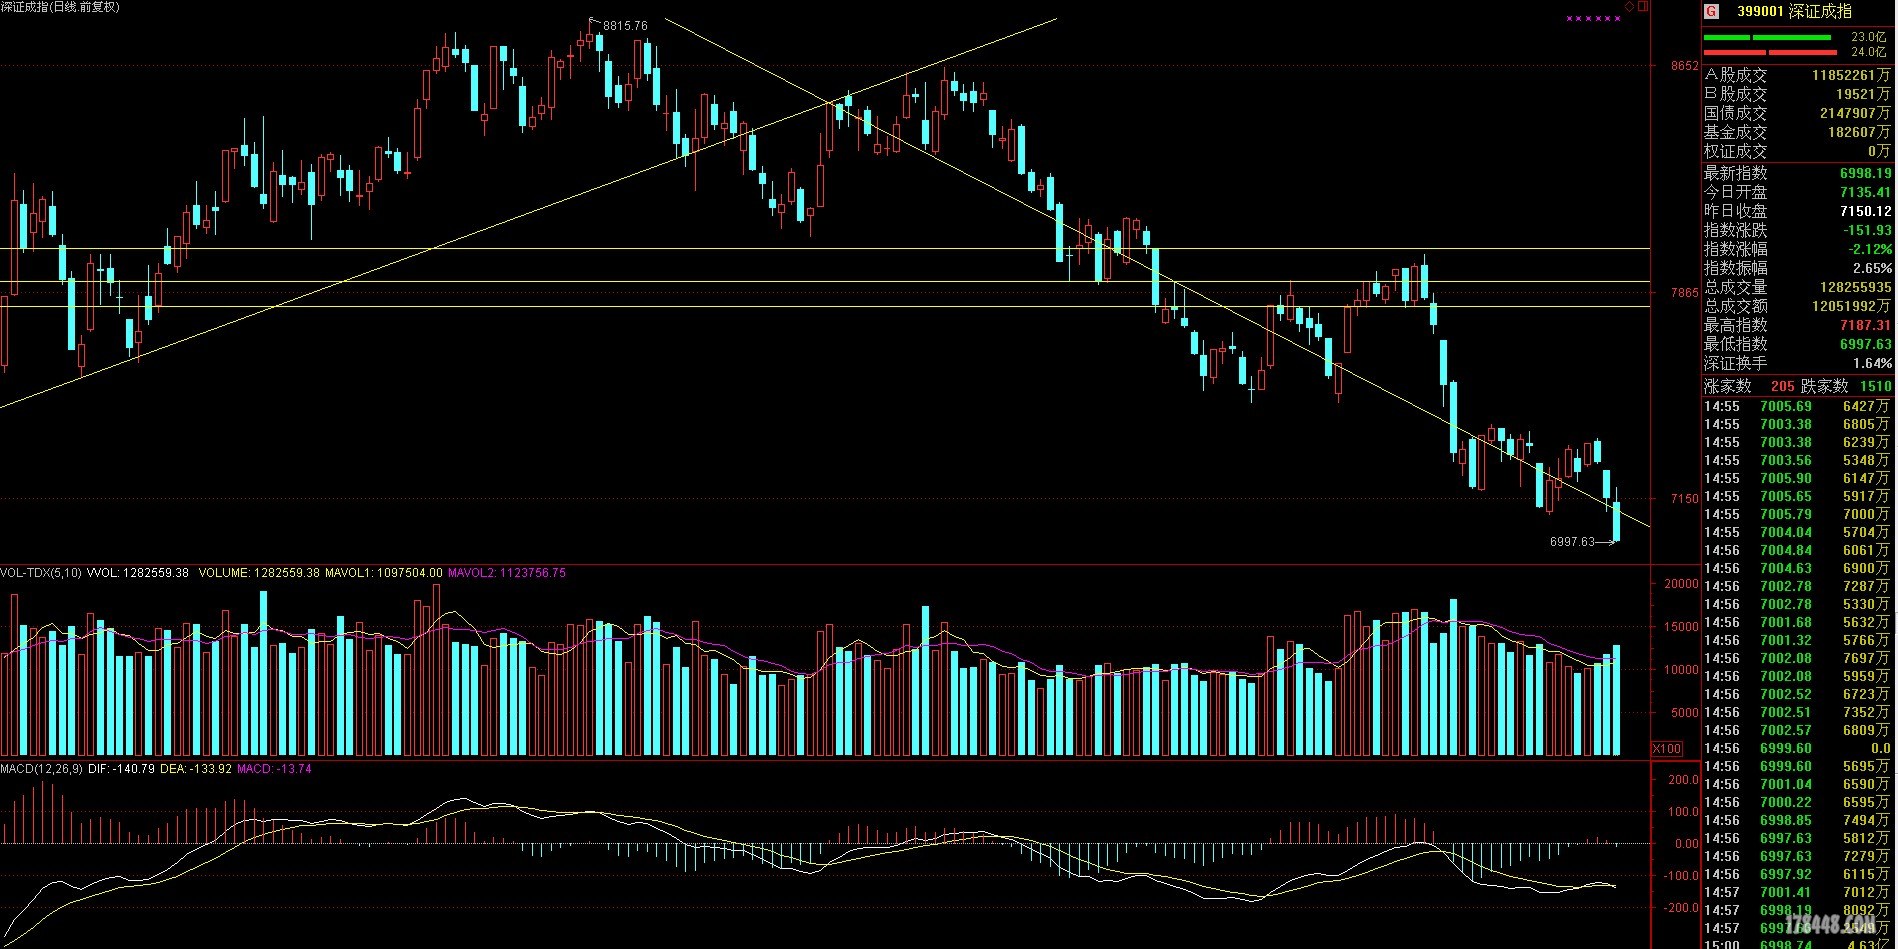This screenshot has height=949, width=1898.
Task: Click the DIF: -140.79 readout
Action: click(x=121, y=769)
